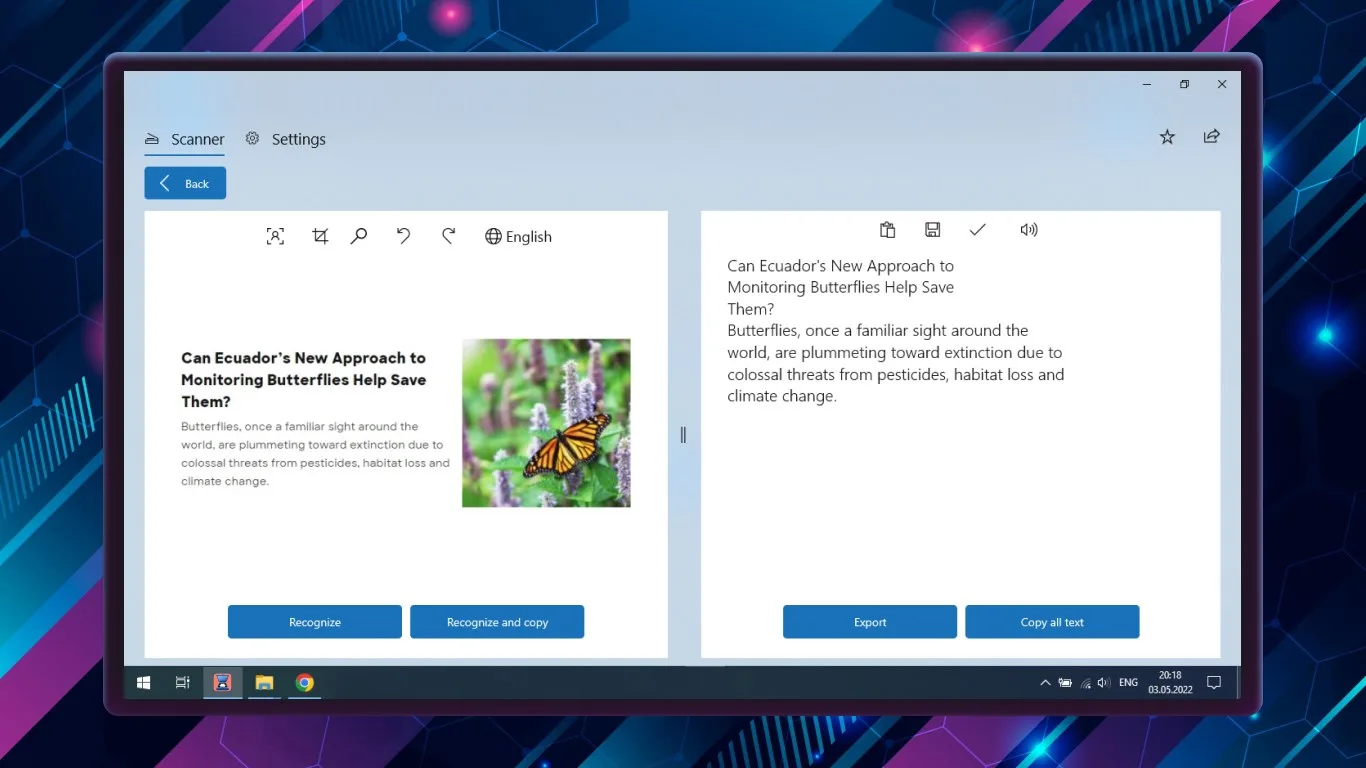Screen dimensions: 1366x768
Task: Save recognized text with floppy disk icon
Action: pyautogui.click(x=932, y=230)
